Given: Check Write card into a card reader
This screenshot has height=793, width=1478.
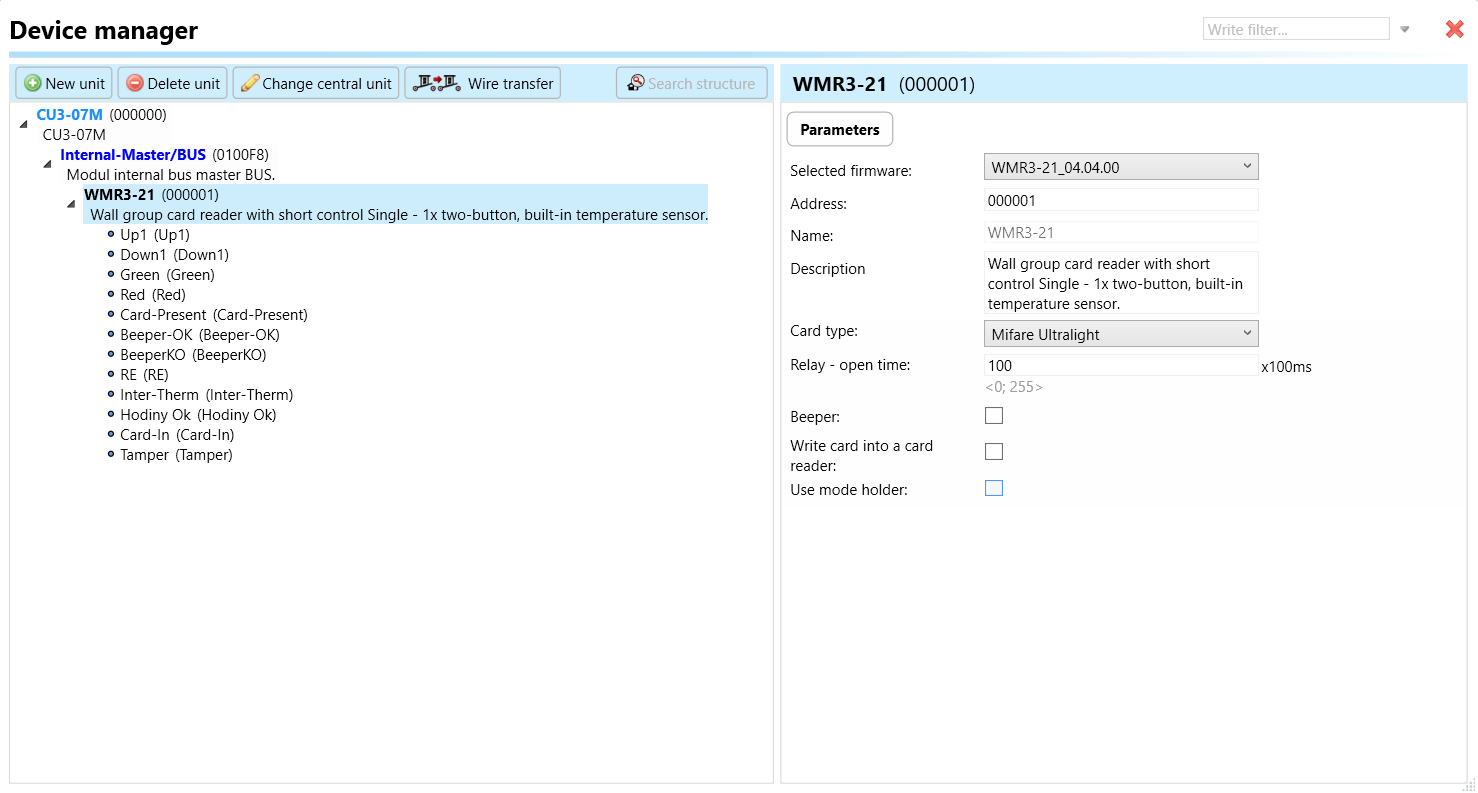Looking at the screenshot, I should [994, 452].
